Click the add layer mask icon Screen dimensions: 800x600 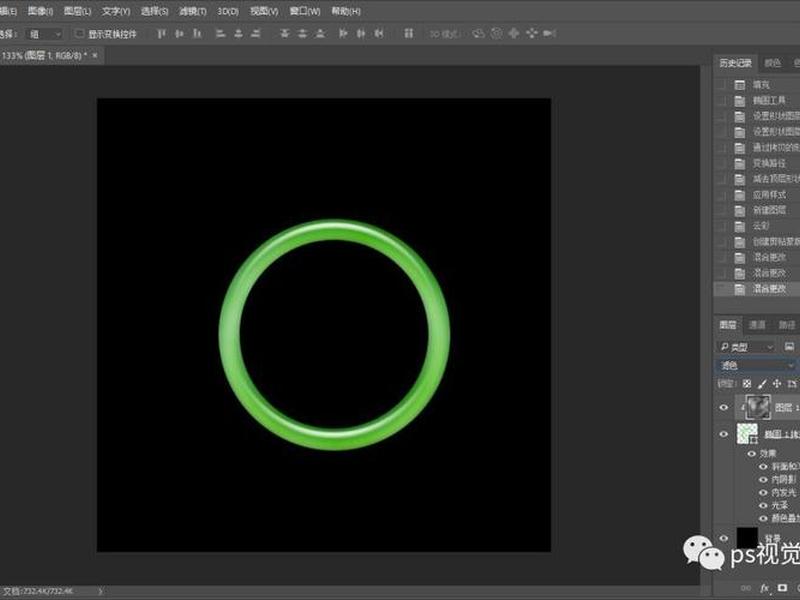pos(782,588)
